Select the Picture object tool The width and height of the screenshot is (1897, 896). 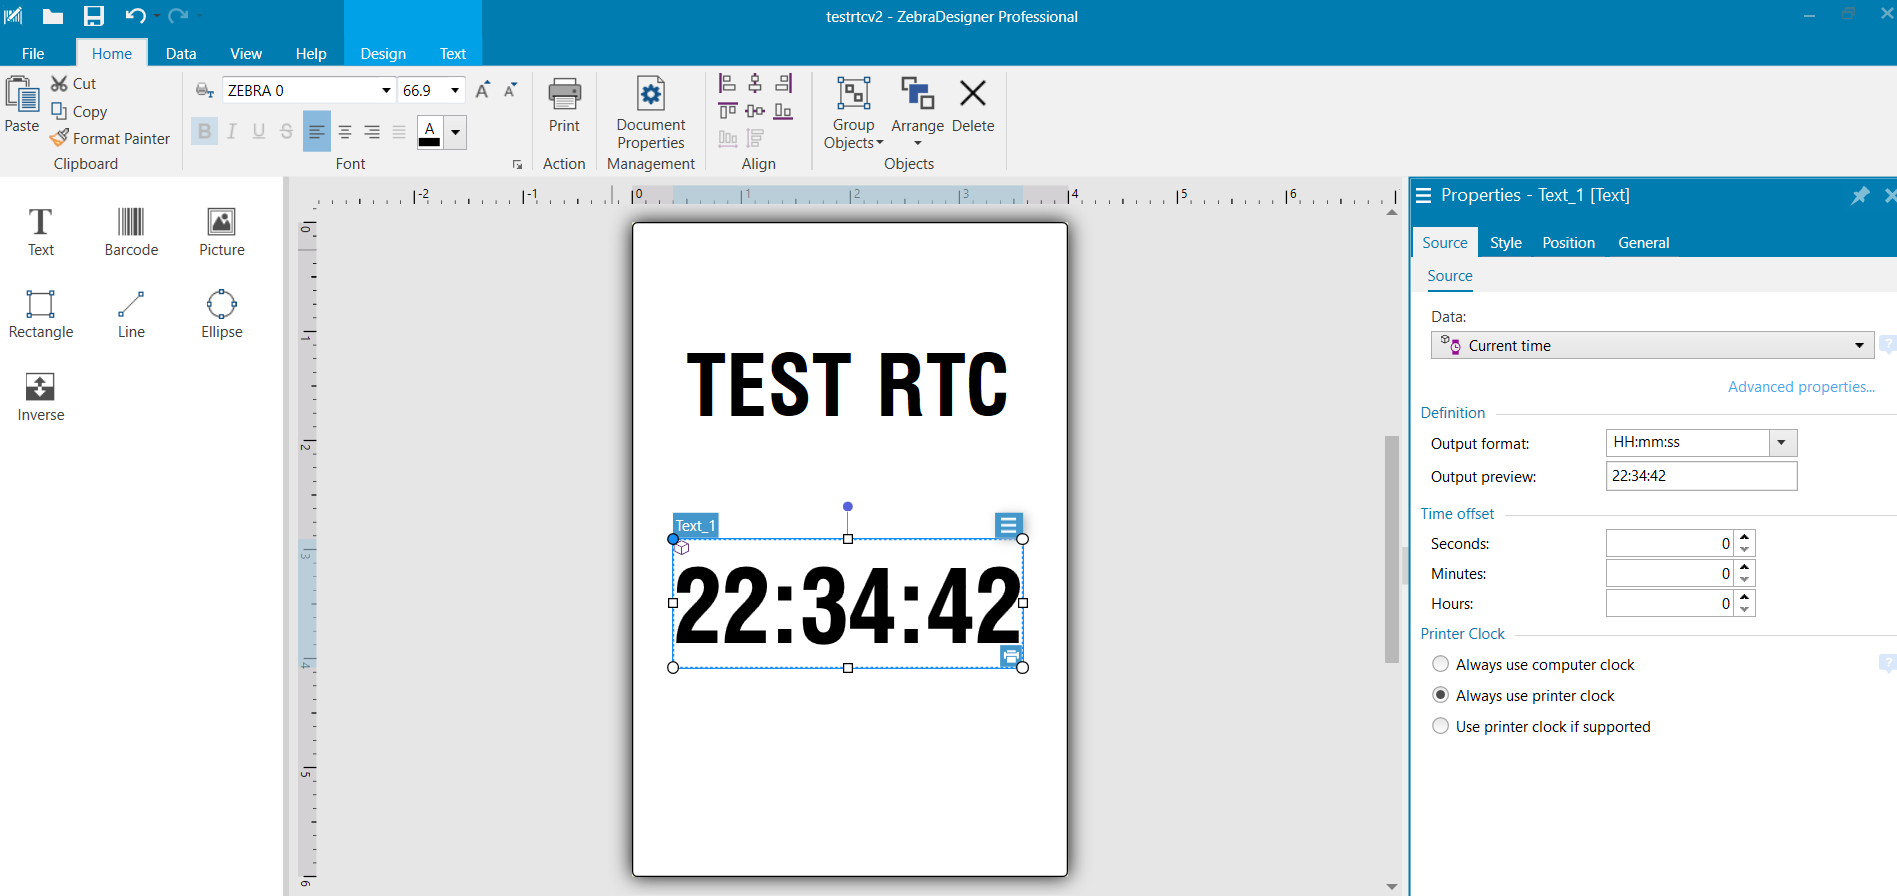tap(221, 232)
